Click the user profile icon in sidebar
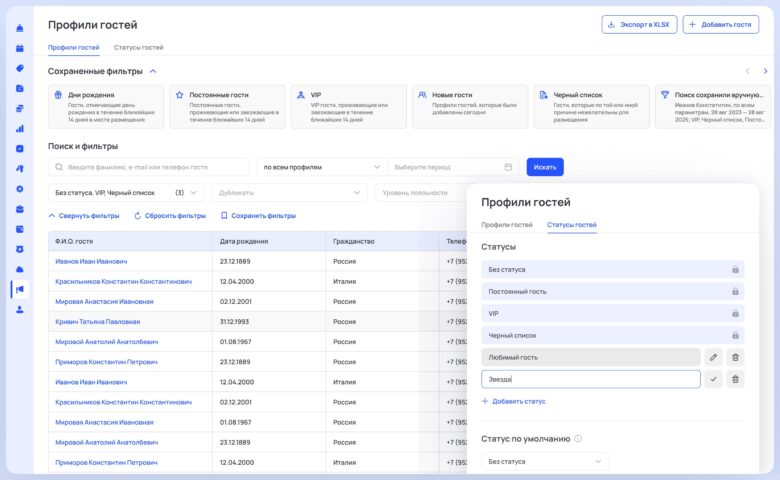 (x=19, y=310)
